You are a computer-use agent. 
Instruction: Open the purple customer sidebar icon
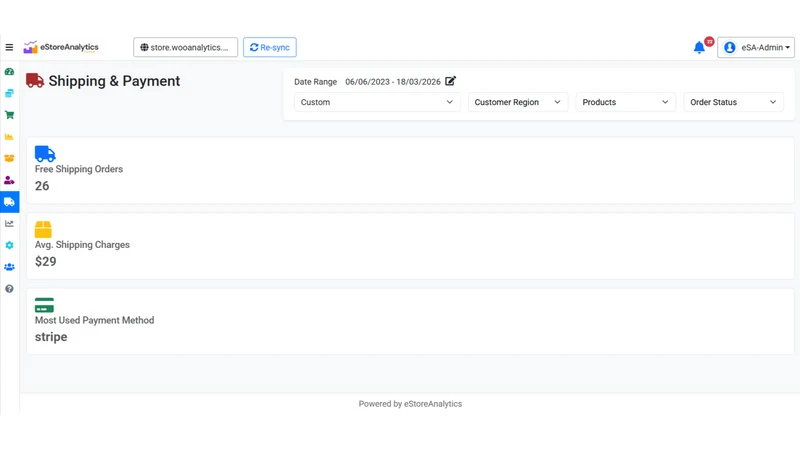coord(9,180)
